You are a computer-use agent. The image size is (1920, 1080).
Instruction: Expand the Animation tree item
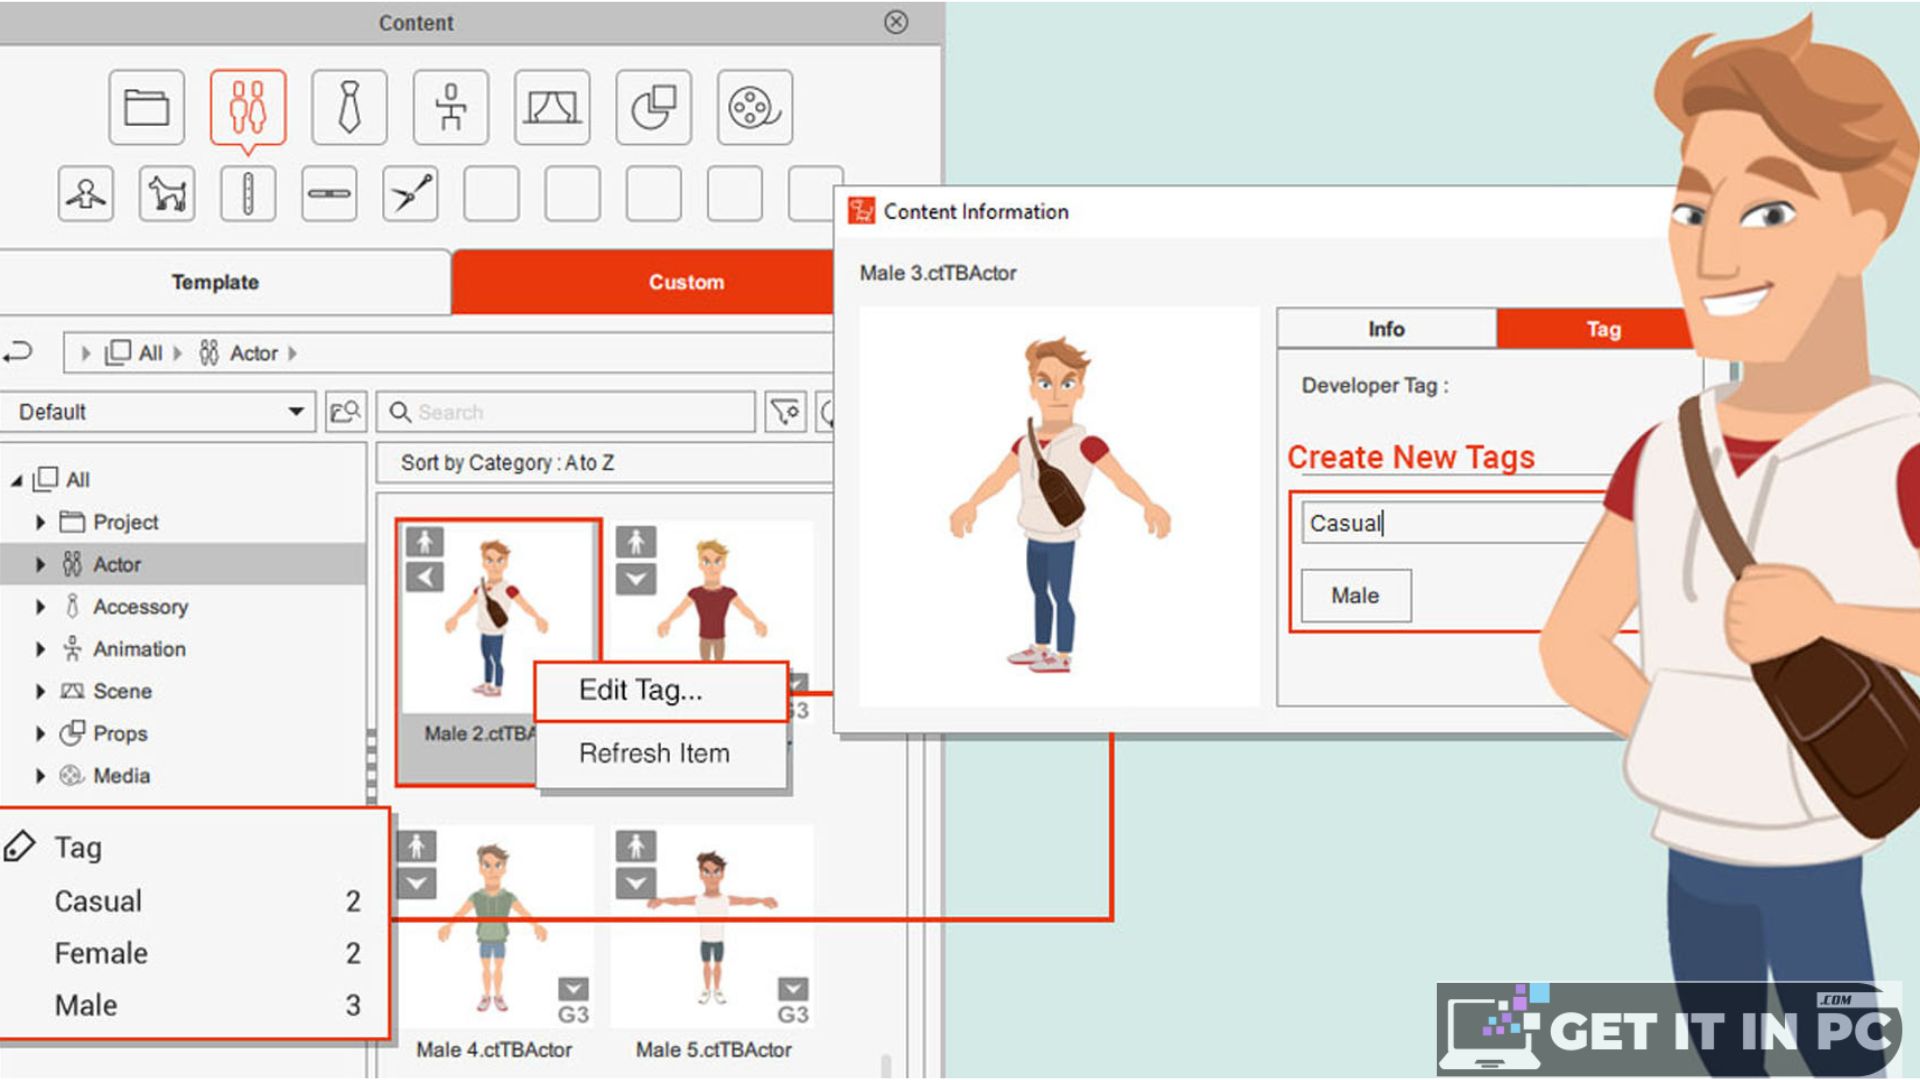(40, 645)
